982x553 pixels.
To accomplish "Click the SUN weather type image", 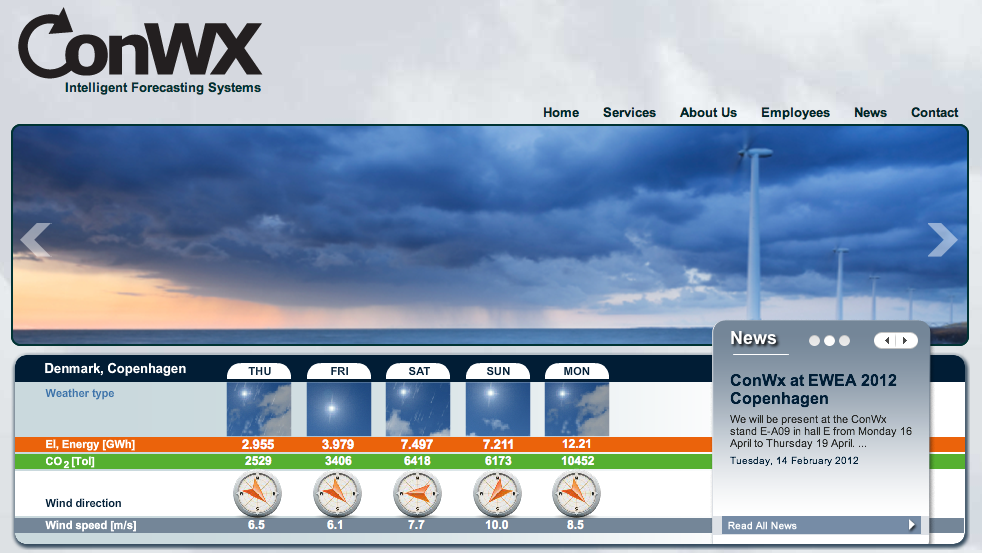I will pos(498,410).
